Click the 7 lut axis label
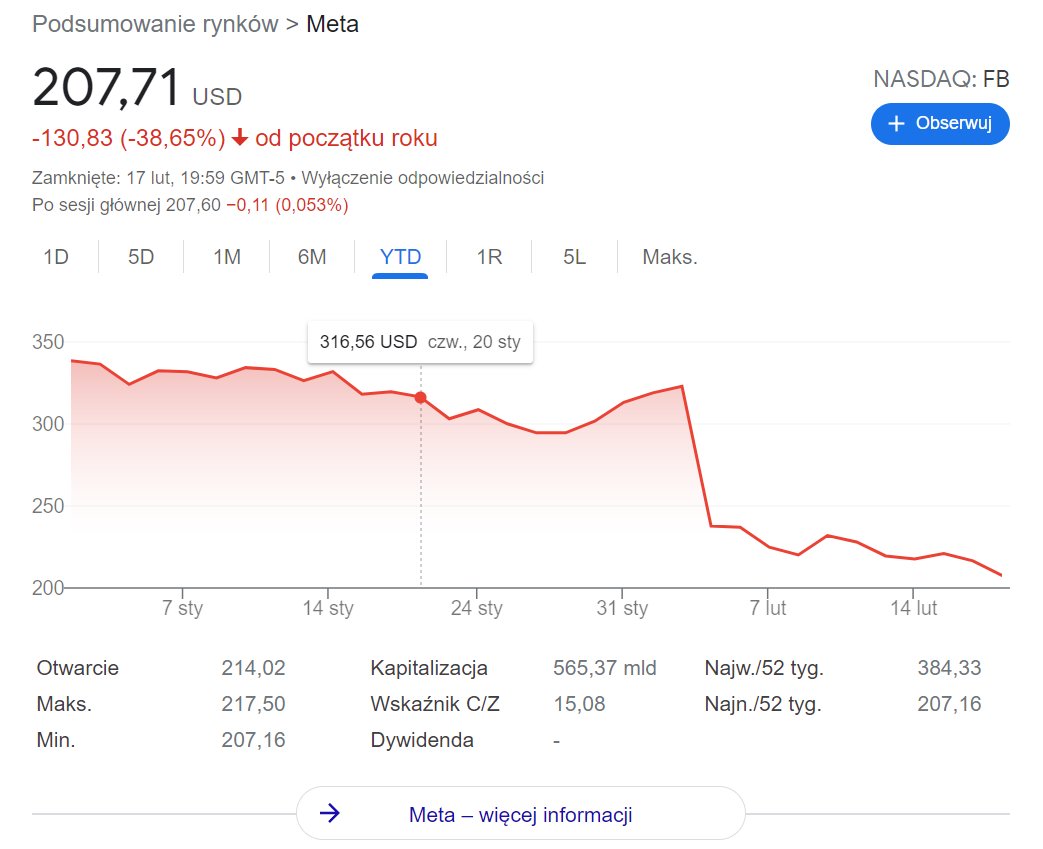This screenshot has width=1043, height=849. [x=768, y=608]
